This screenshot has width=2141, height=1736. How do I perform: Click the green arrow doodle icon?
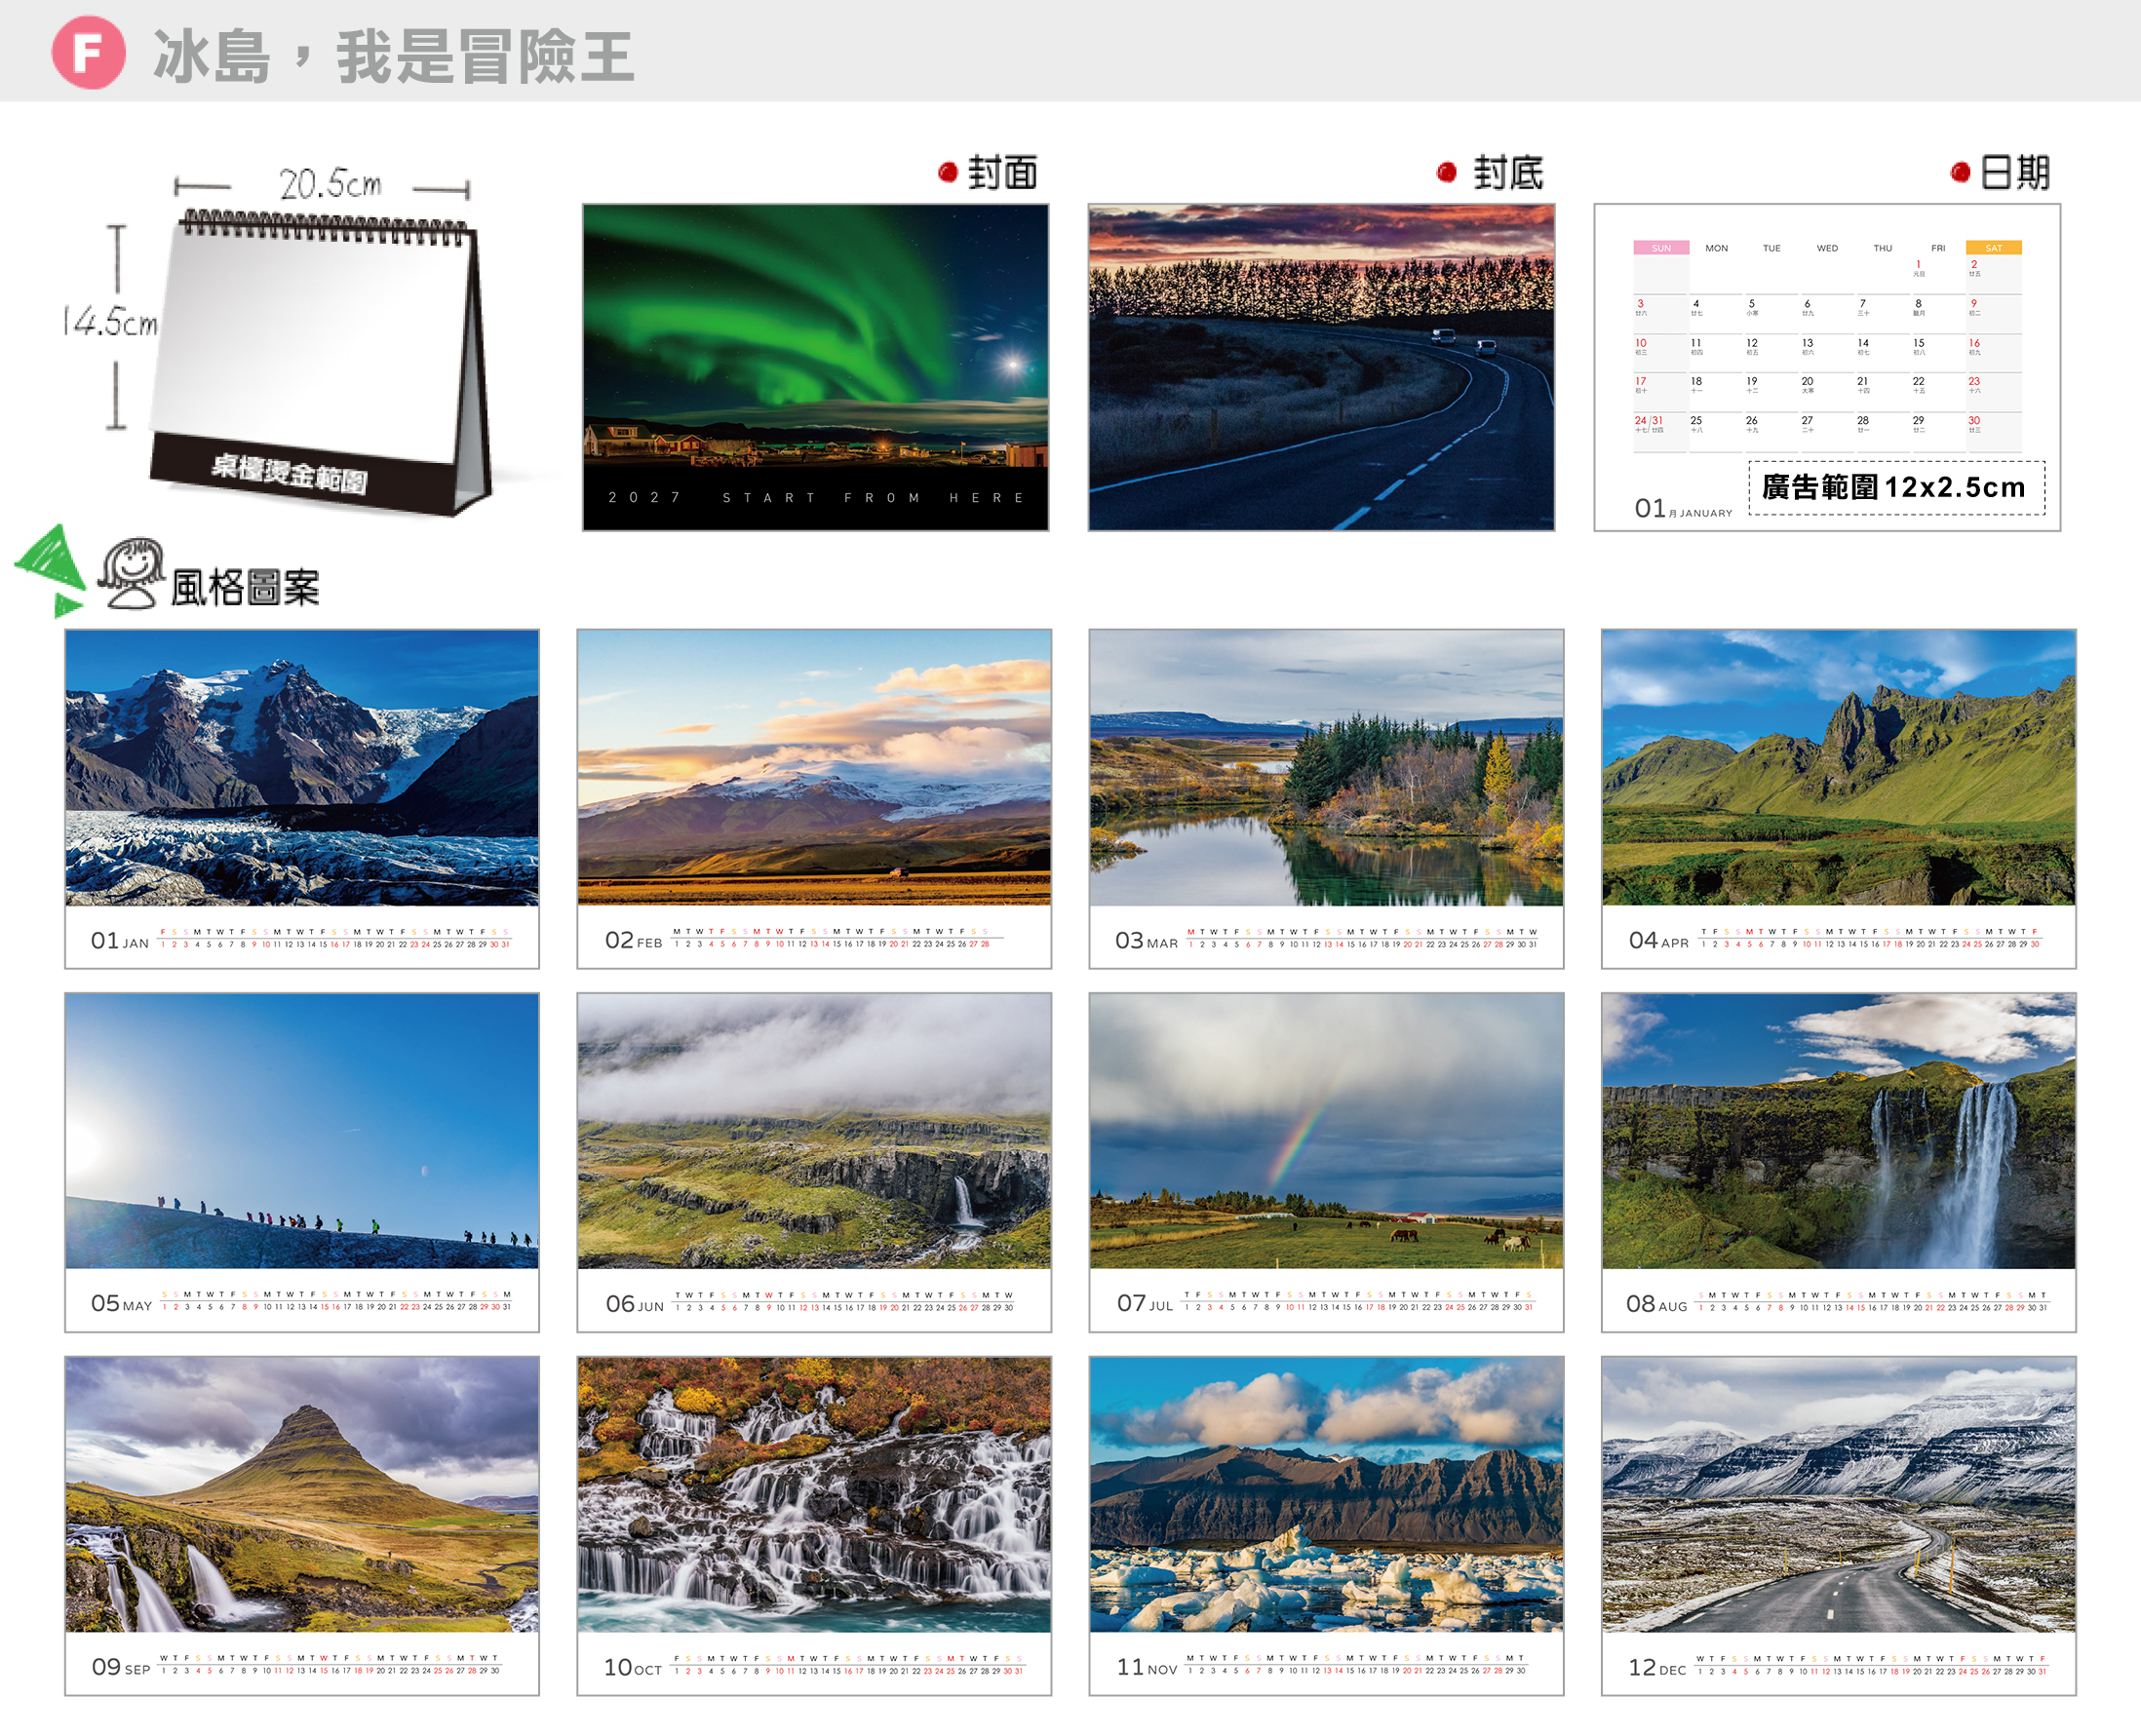click(x=50, y=570)
